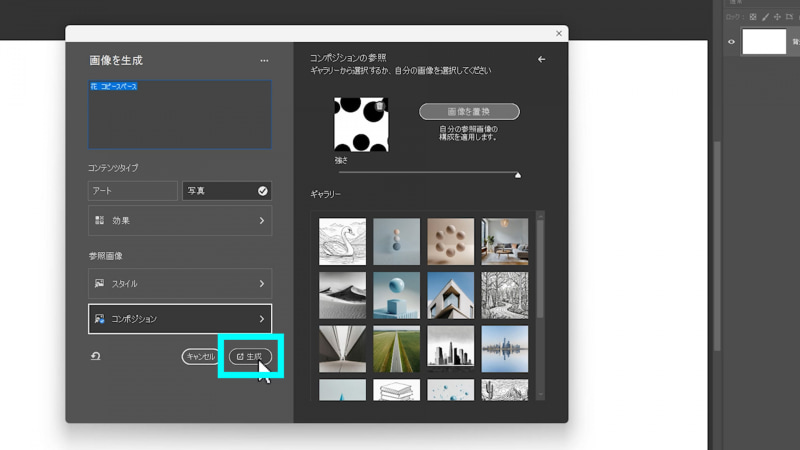
Task: Choose the grayscale sand dunes gallery image
Action: [342, 295]
